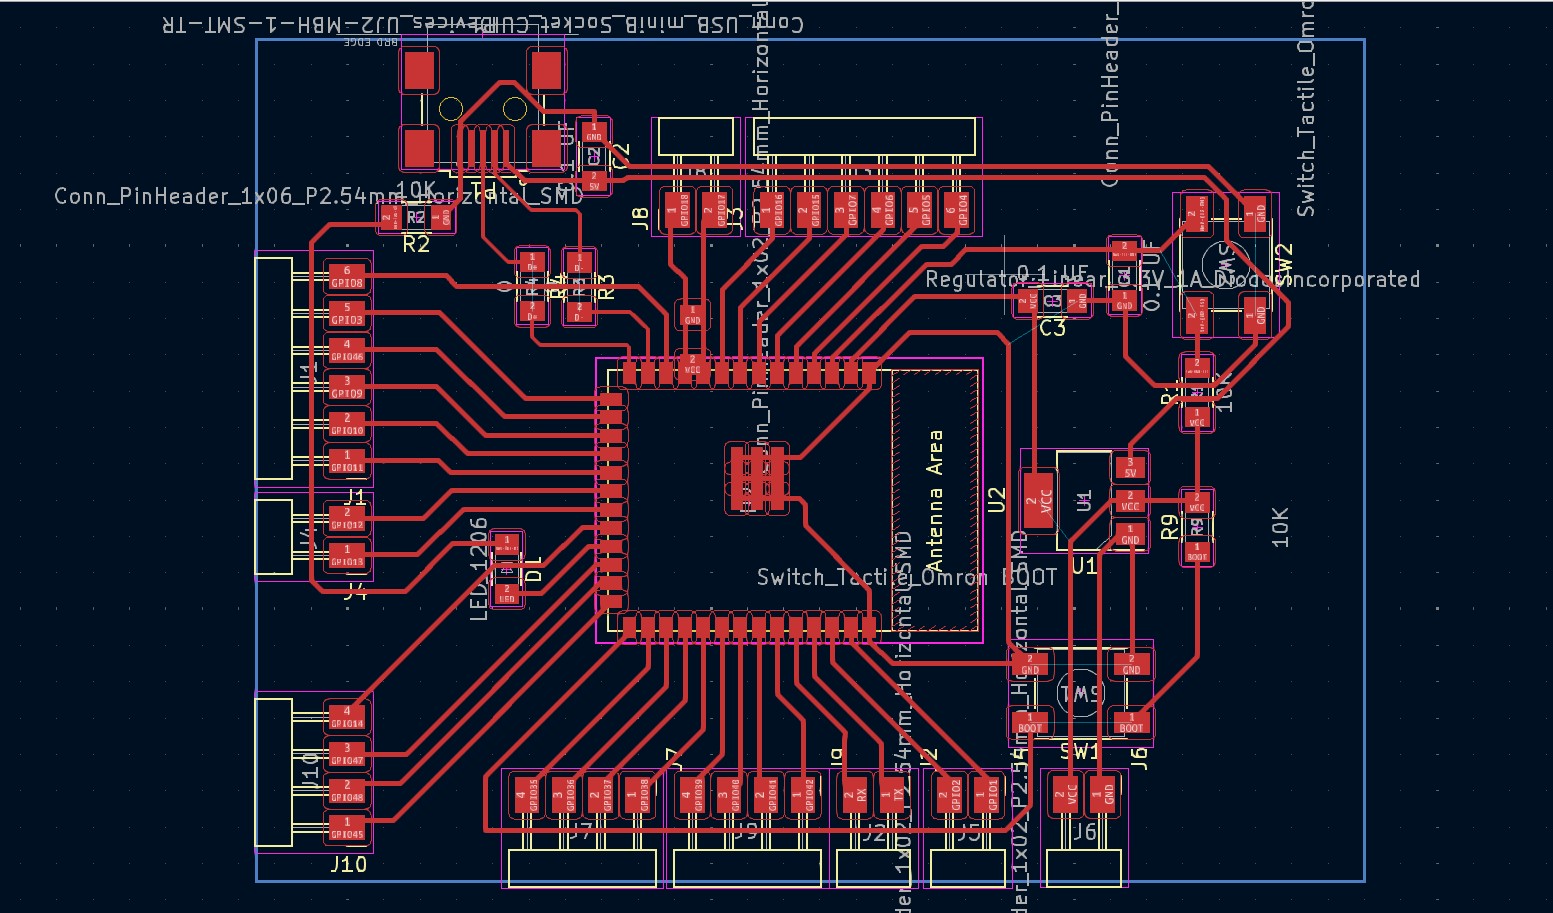Select the GPIO38 pad on J7
The width and height of the screenshot is (1553, 913).
point(638,795)
